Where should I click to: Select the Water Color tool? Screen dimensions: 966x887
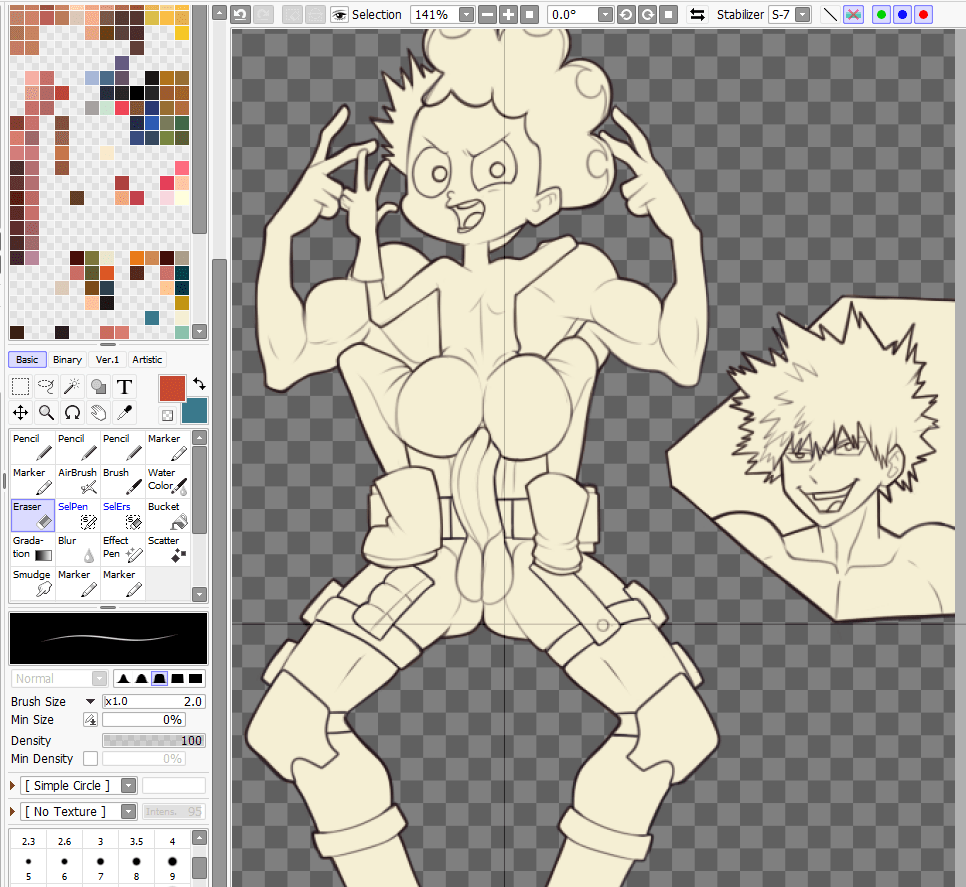[x=166, y=479]
